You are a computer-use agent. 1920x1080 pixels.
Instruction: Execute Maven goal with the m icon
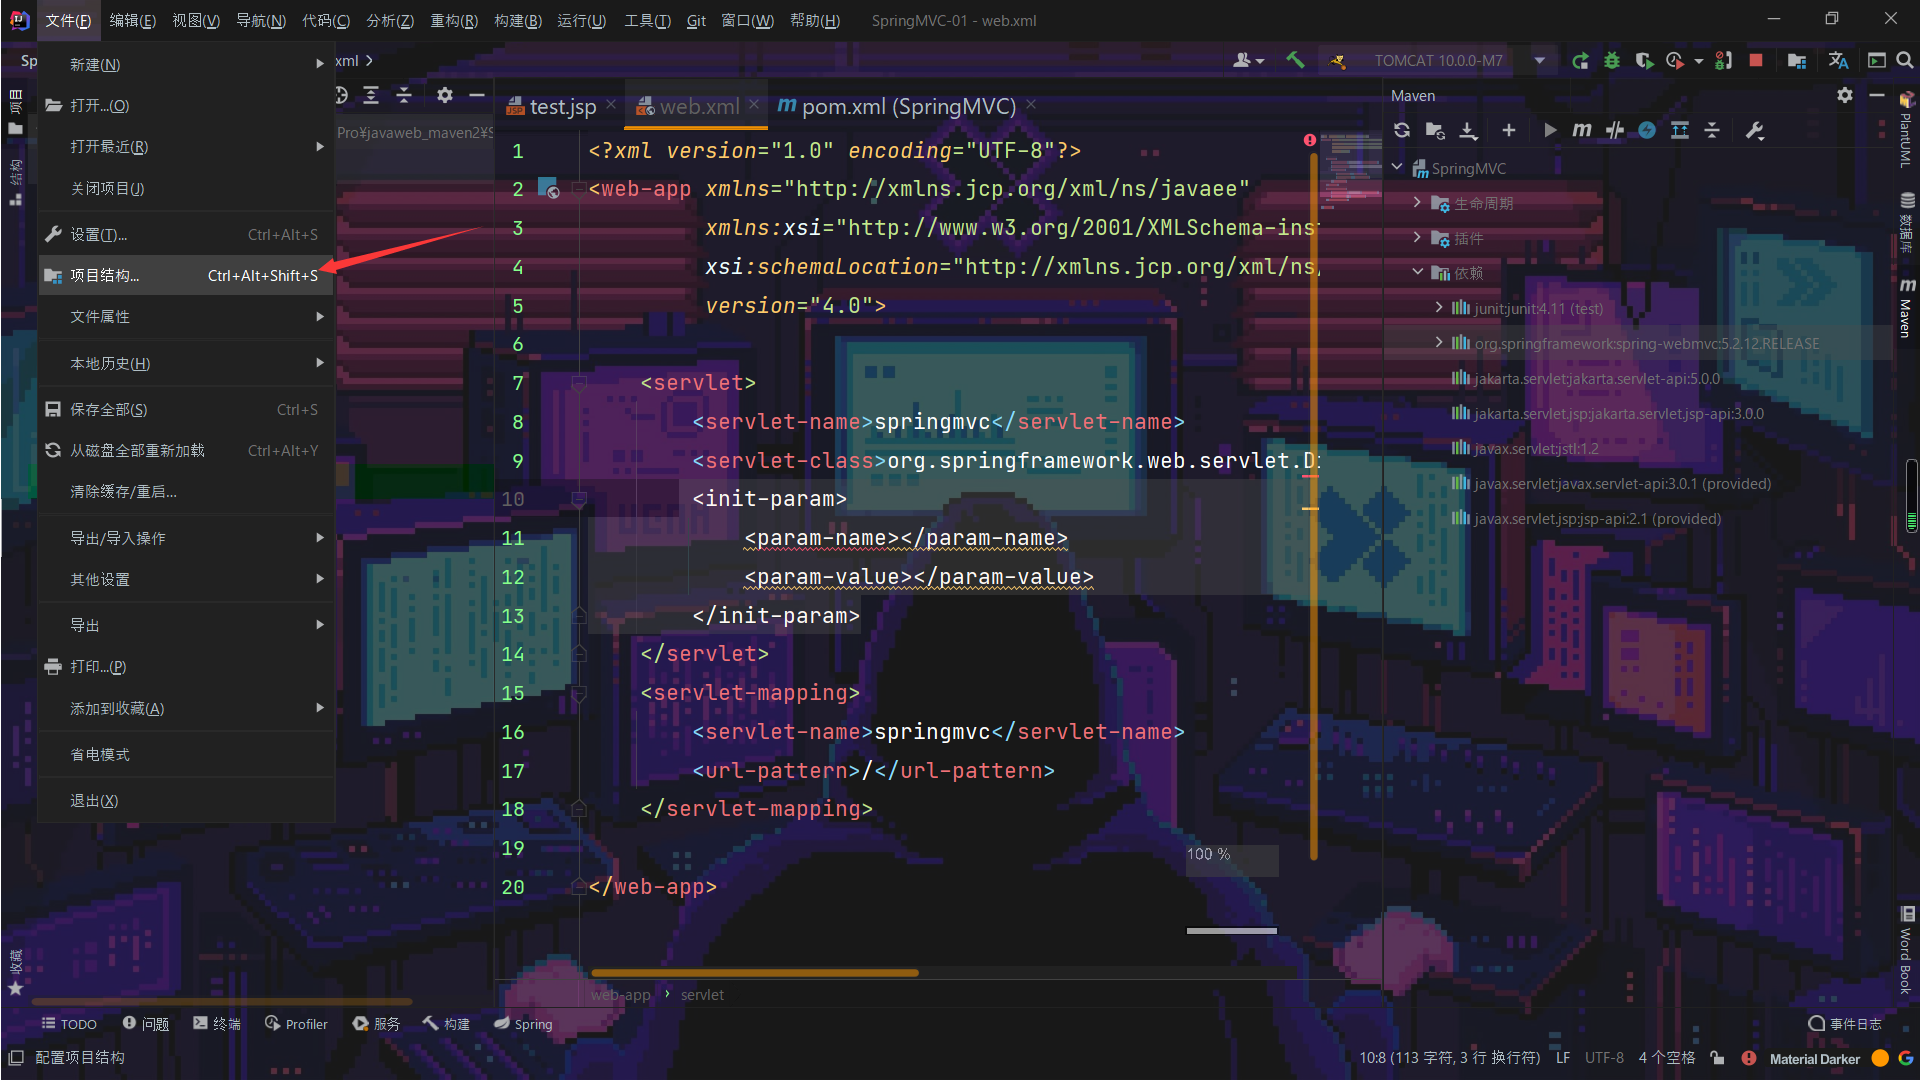coord(1581,130)
